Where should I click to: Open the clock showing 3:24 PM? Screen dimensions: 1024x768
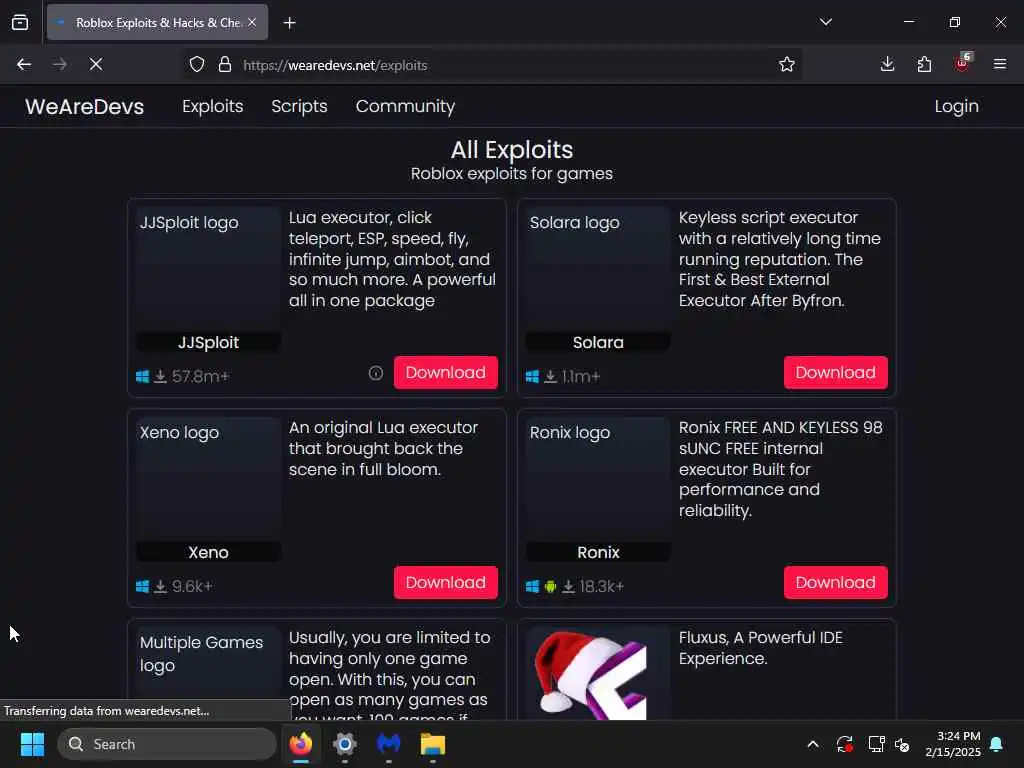tap(953, 744)
